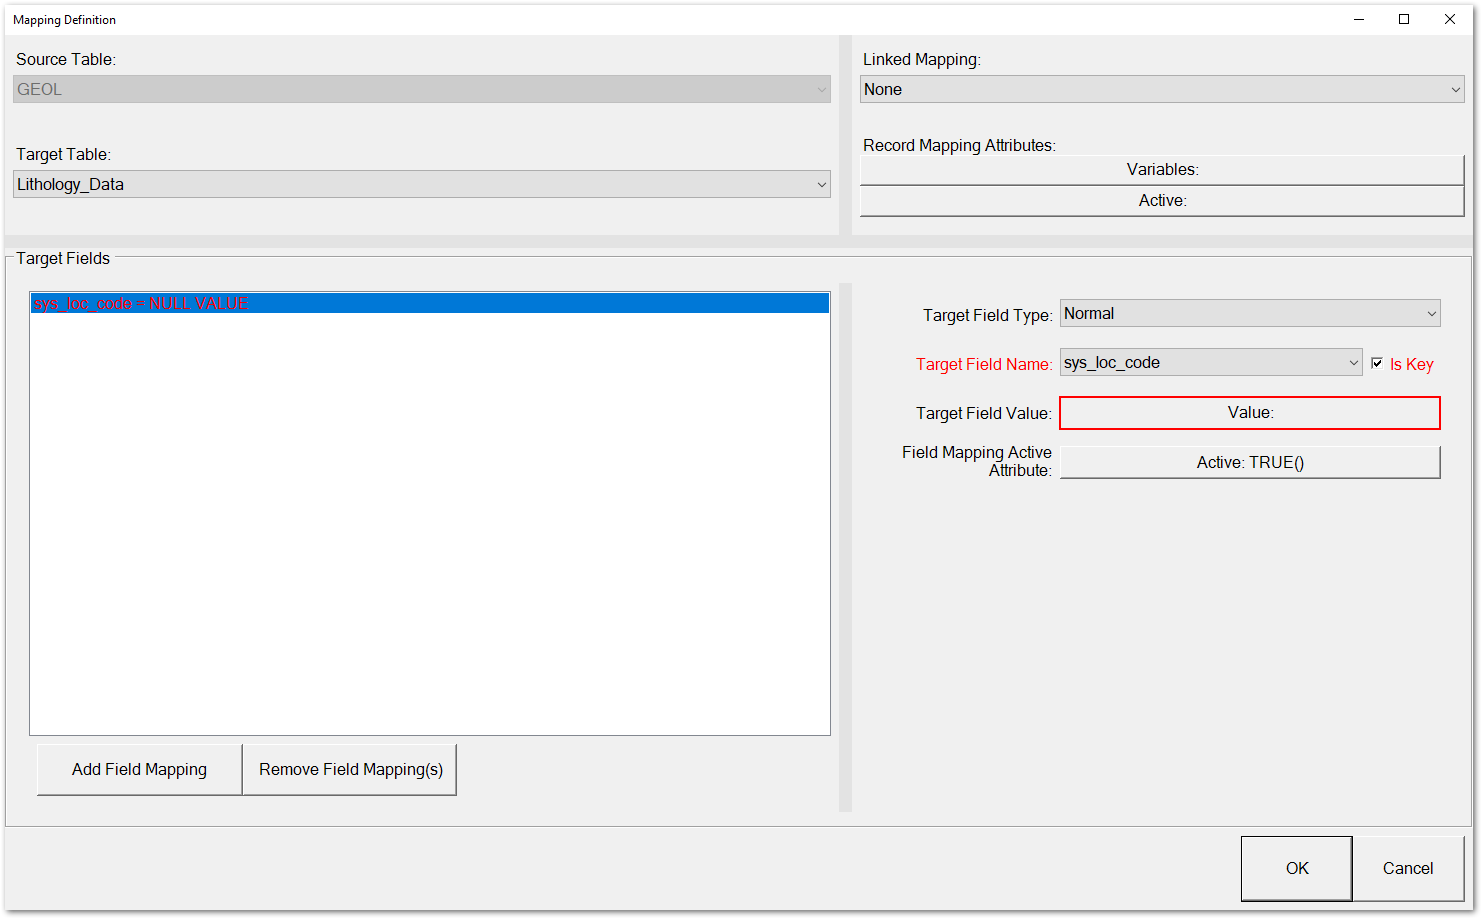Open the Linked Mapping dropdown set to None
Image resolution: width=1482 pixels, height=919 pixels.
1162,89
